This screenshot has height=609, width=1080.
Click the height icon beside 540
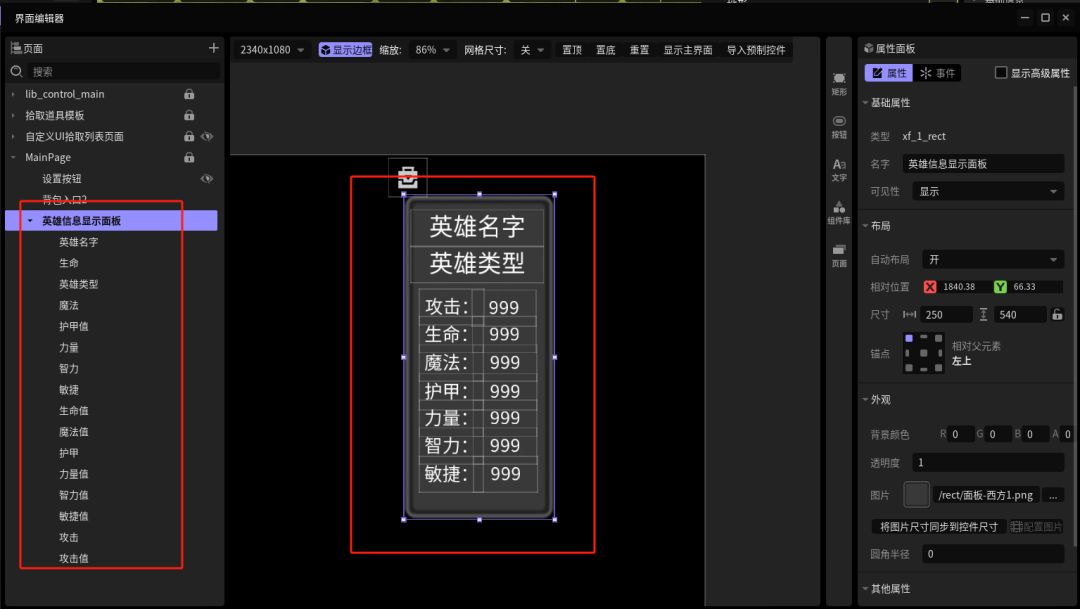[984, 315]
